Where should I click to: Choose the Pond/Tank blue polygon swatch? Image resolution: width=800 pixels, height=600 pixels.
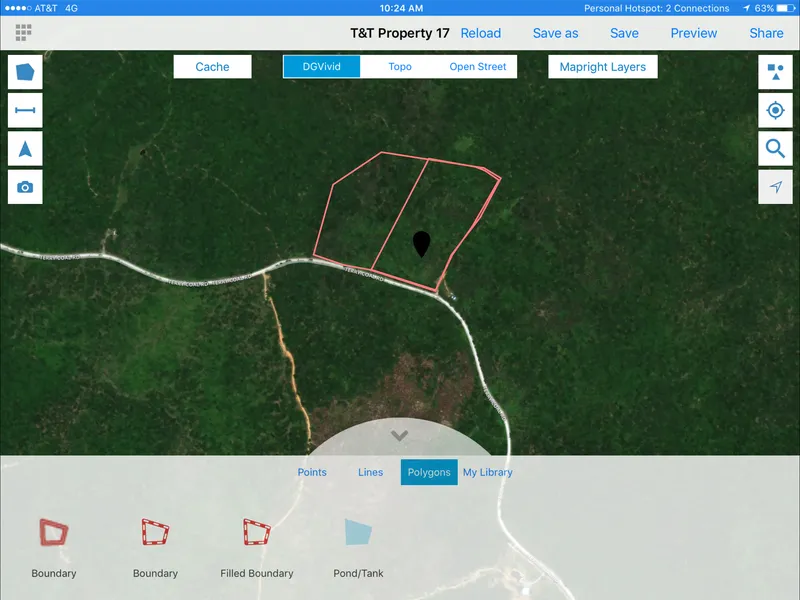click(358, 532)
